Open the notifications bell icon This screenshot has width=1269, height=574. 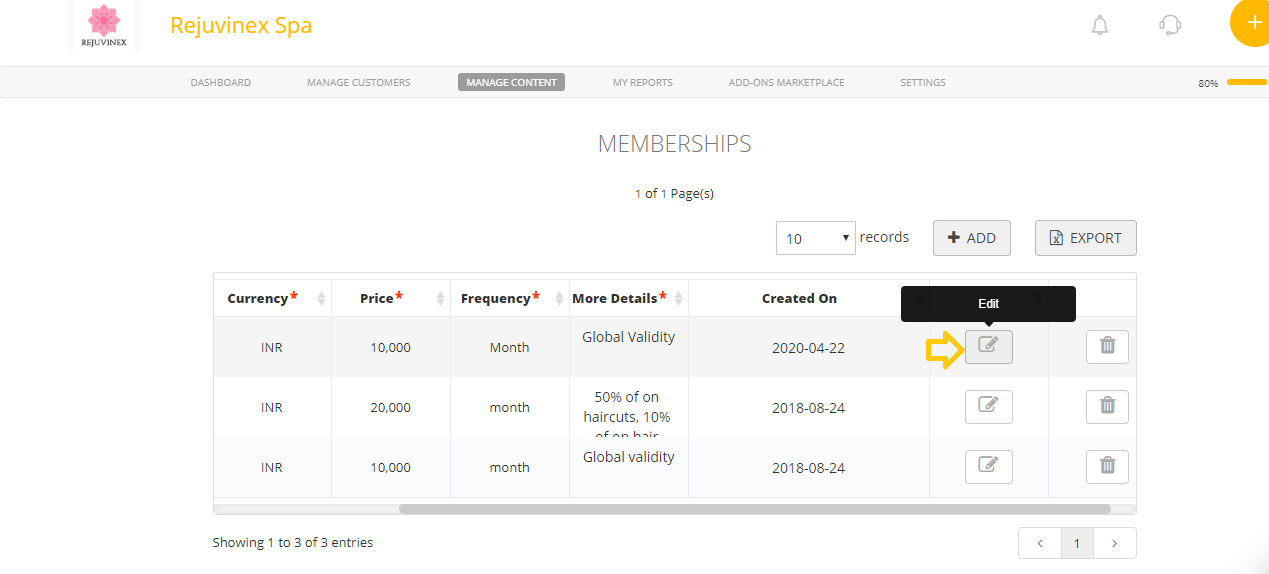point(1100,25)
